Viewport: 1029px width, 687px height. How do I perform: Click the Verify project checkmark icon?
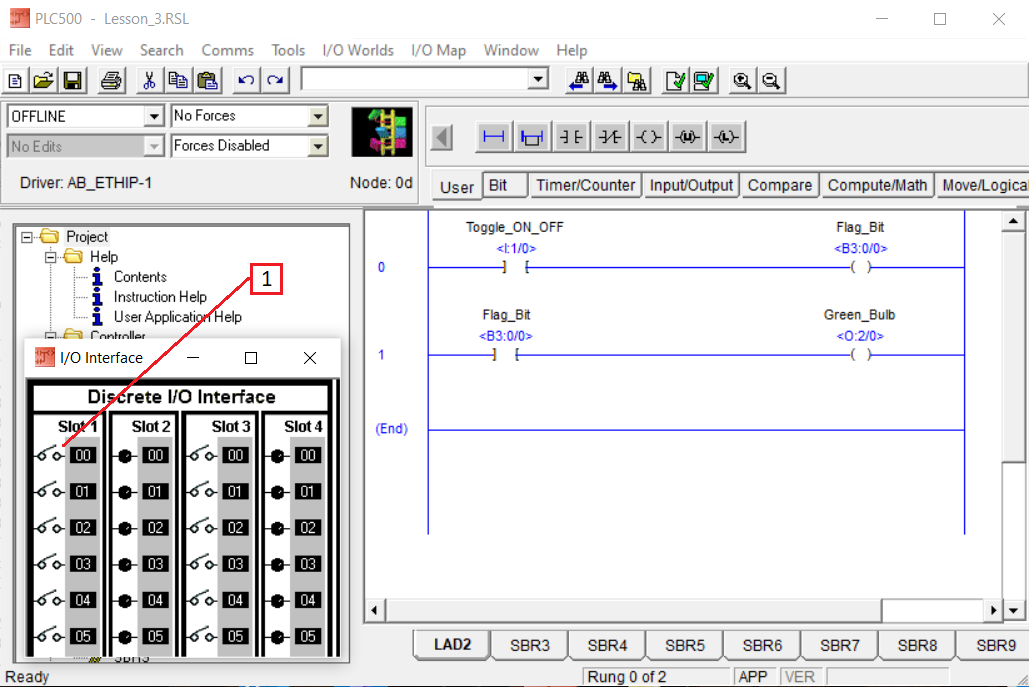coord(704,81)
